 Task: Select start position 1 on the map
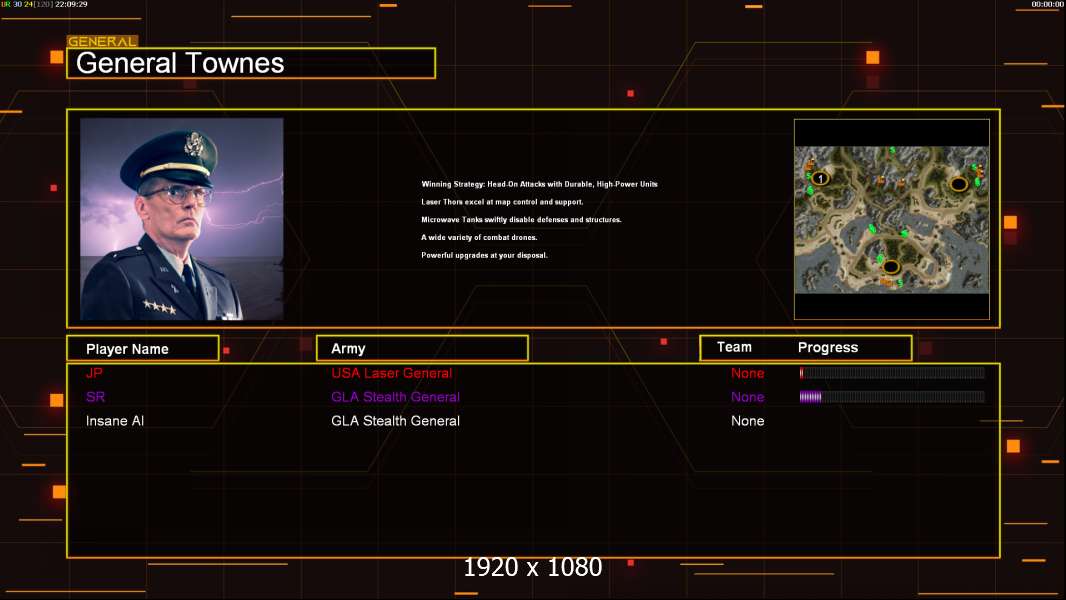tap(821, 179)
